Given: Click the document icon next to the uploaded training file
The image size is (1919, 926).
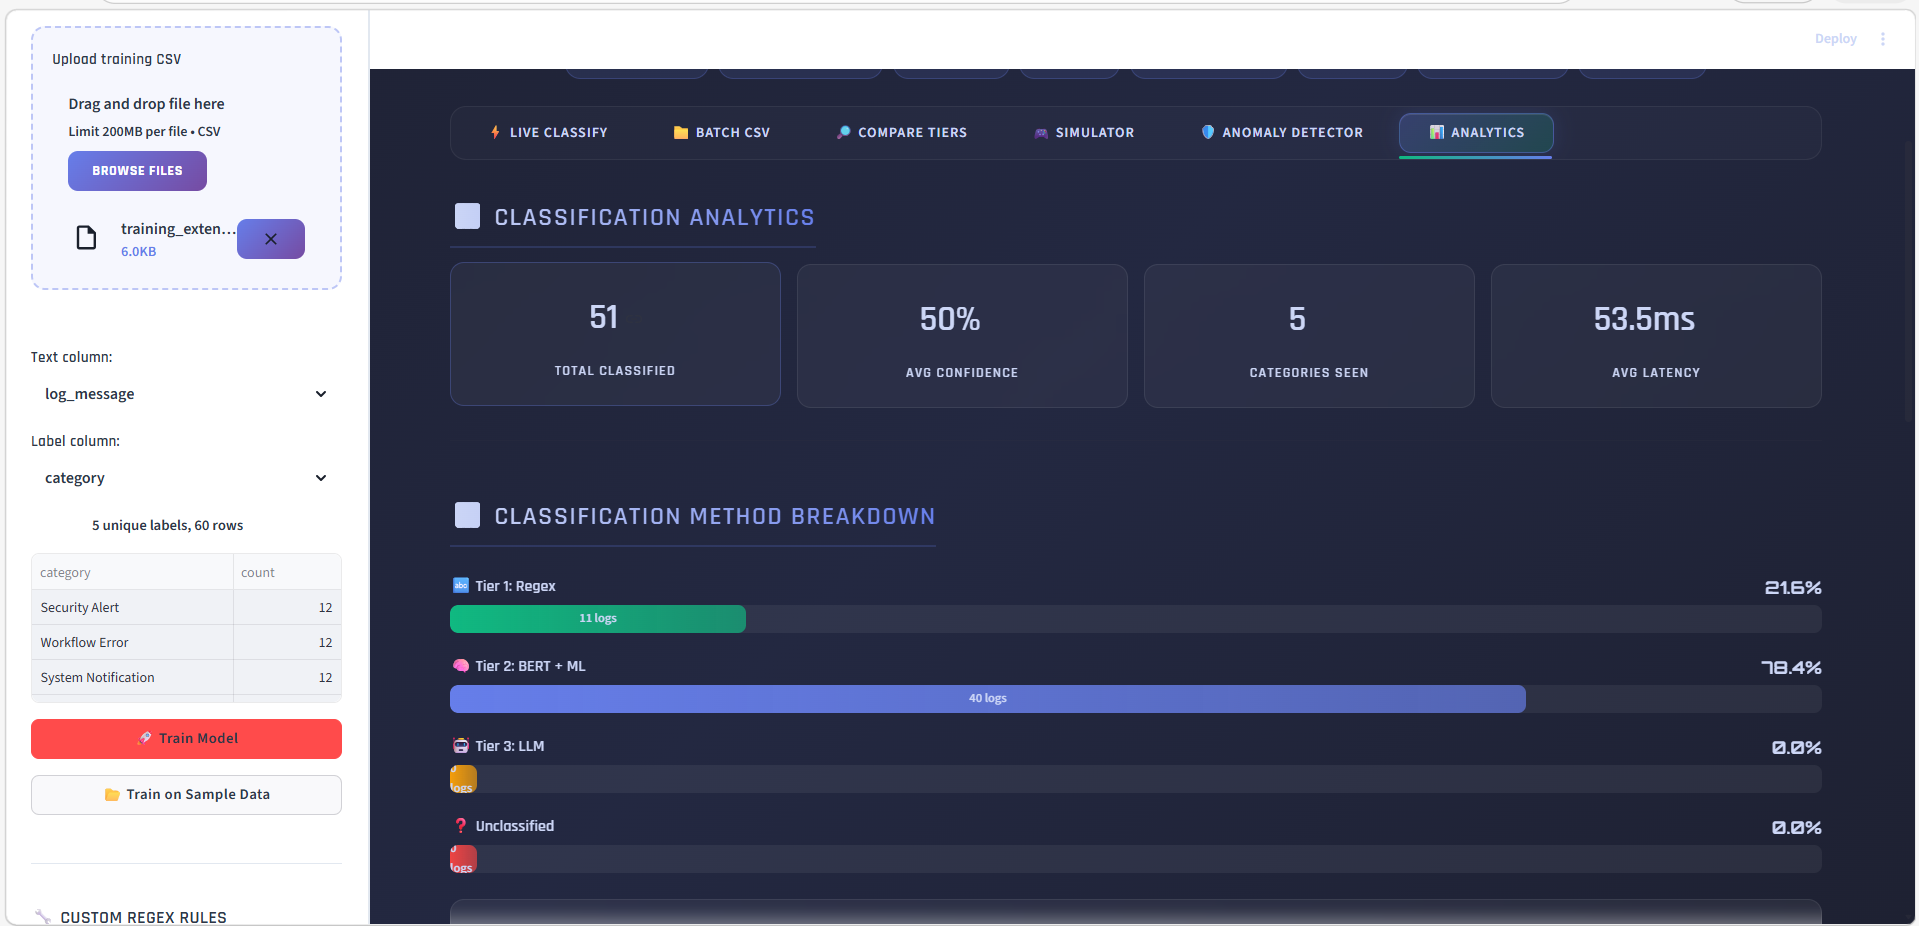Looking at the screenshot, I should click(x=86, y=238).
